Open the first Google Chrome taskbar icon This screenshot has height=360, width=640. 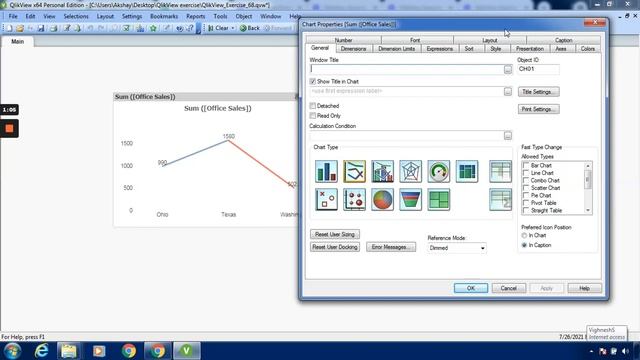pos(129,351)
